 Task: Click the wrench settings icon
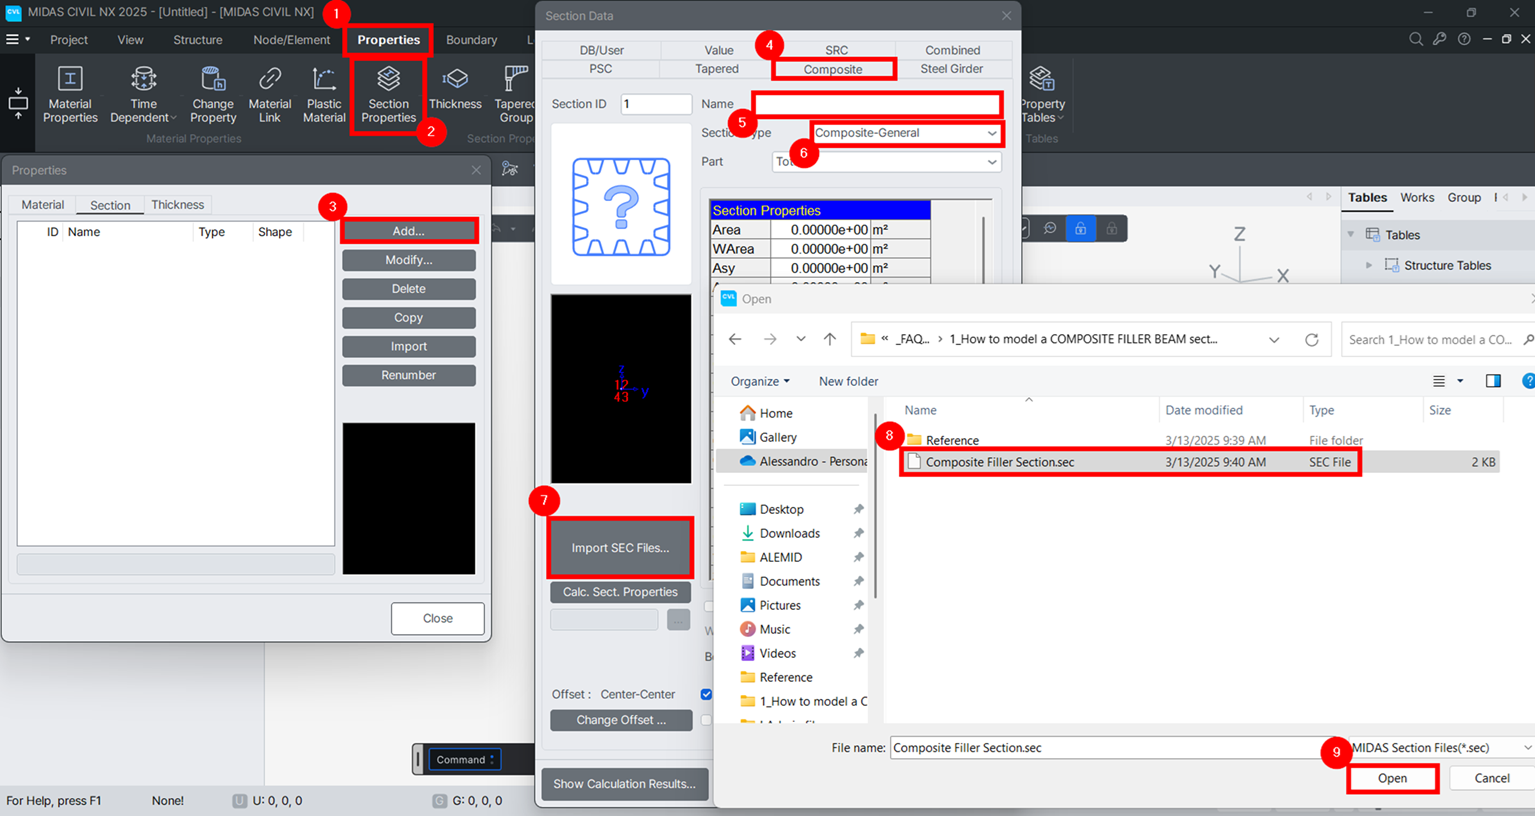(x=1439, y=39)
